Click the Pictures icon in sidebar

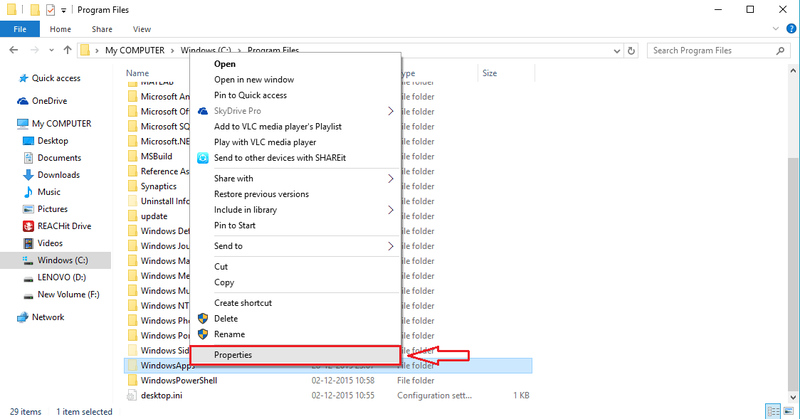[29, 209]
